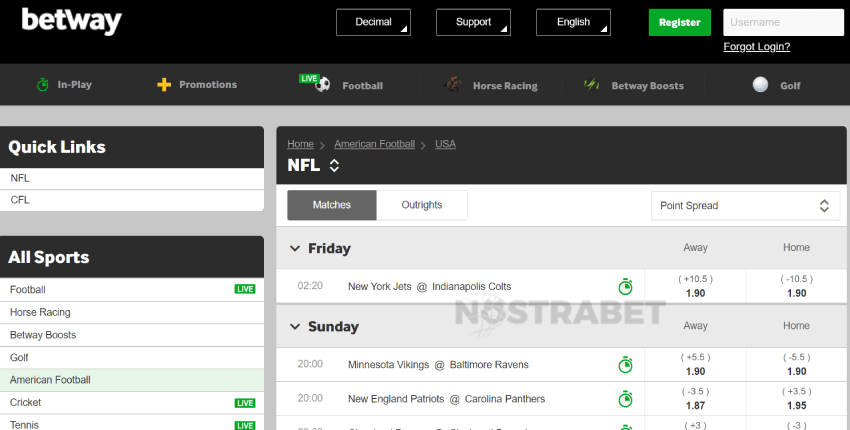The width and height of the screenshot is (850, 430).
Task: Go to Home breadcrumb link
Action: coord(300,144)
